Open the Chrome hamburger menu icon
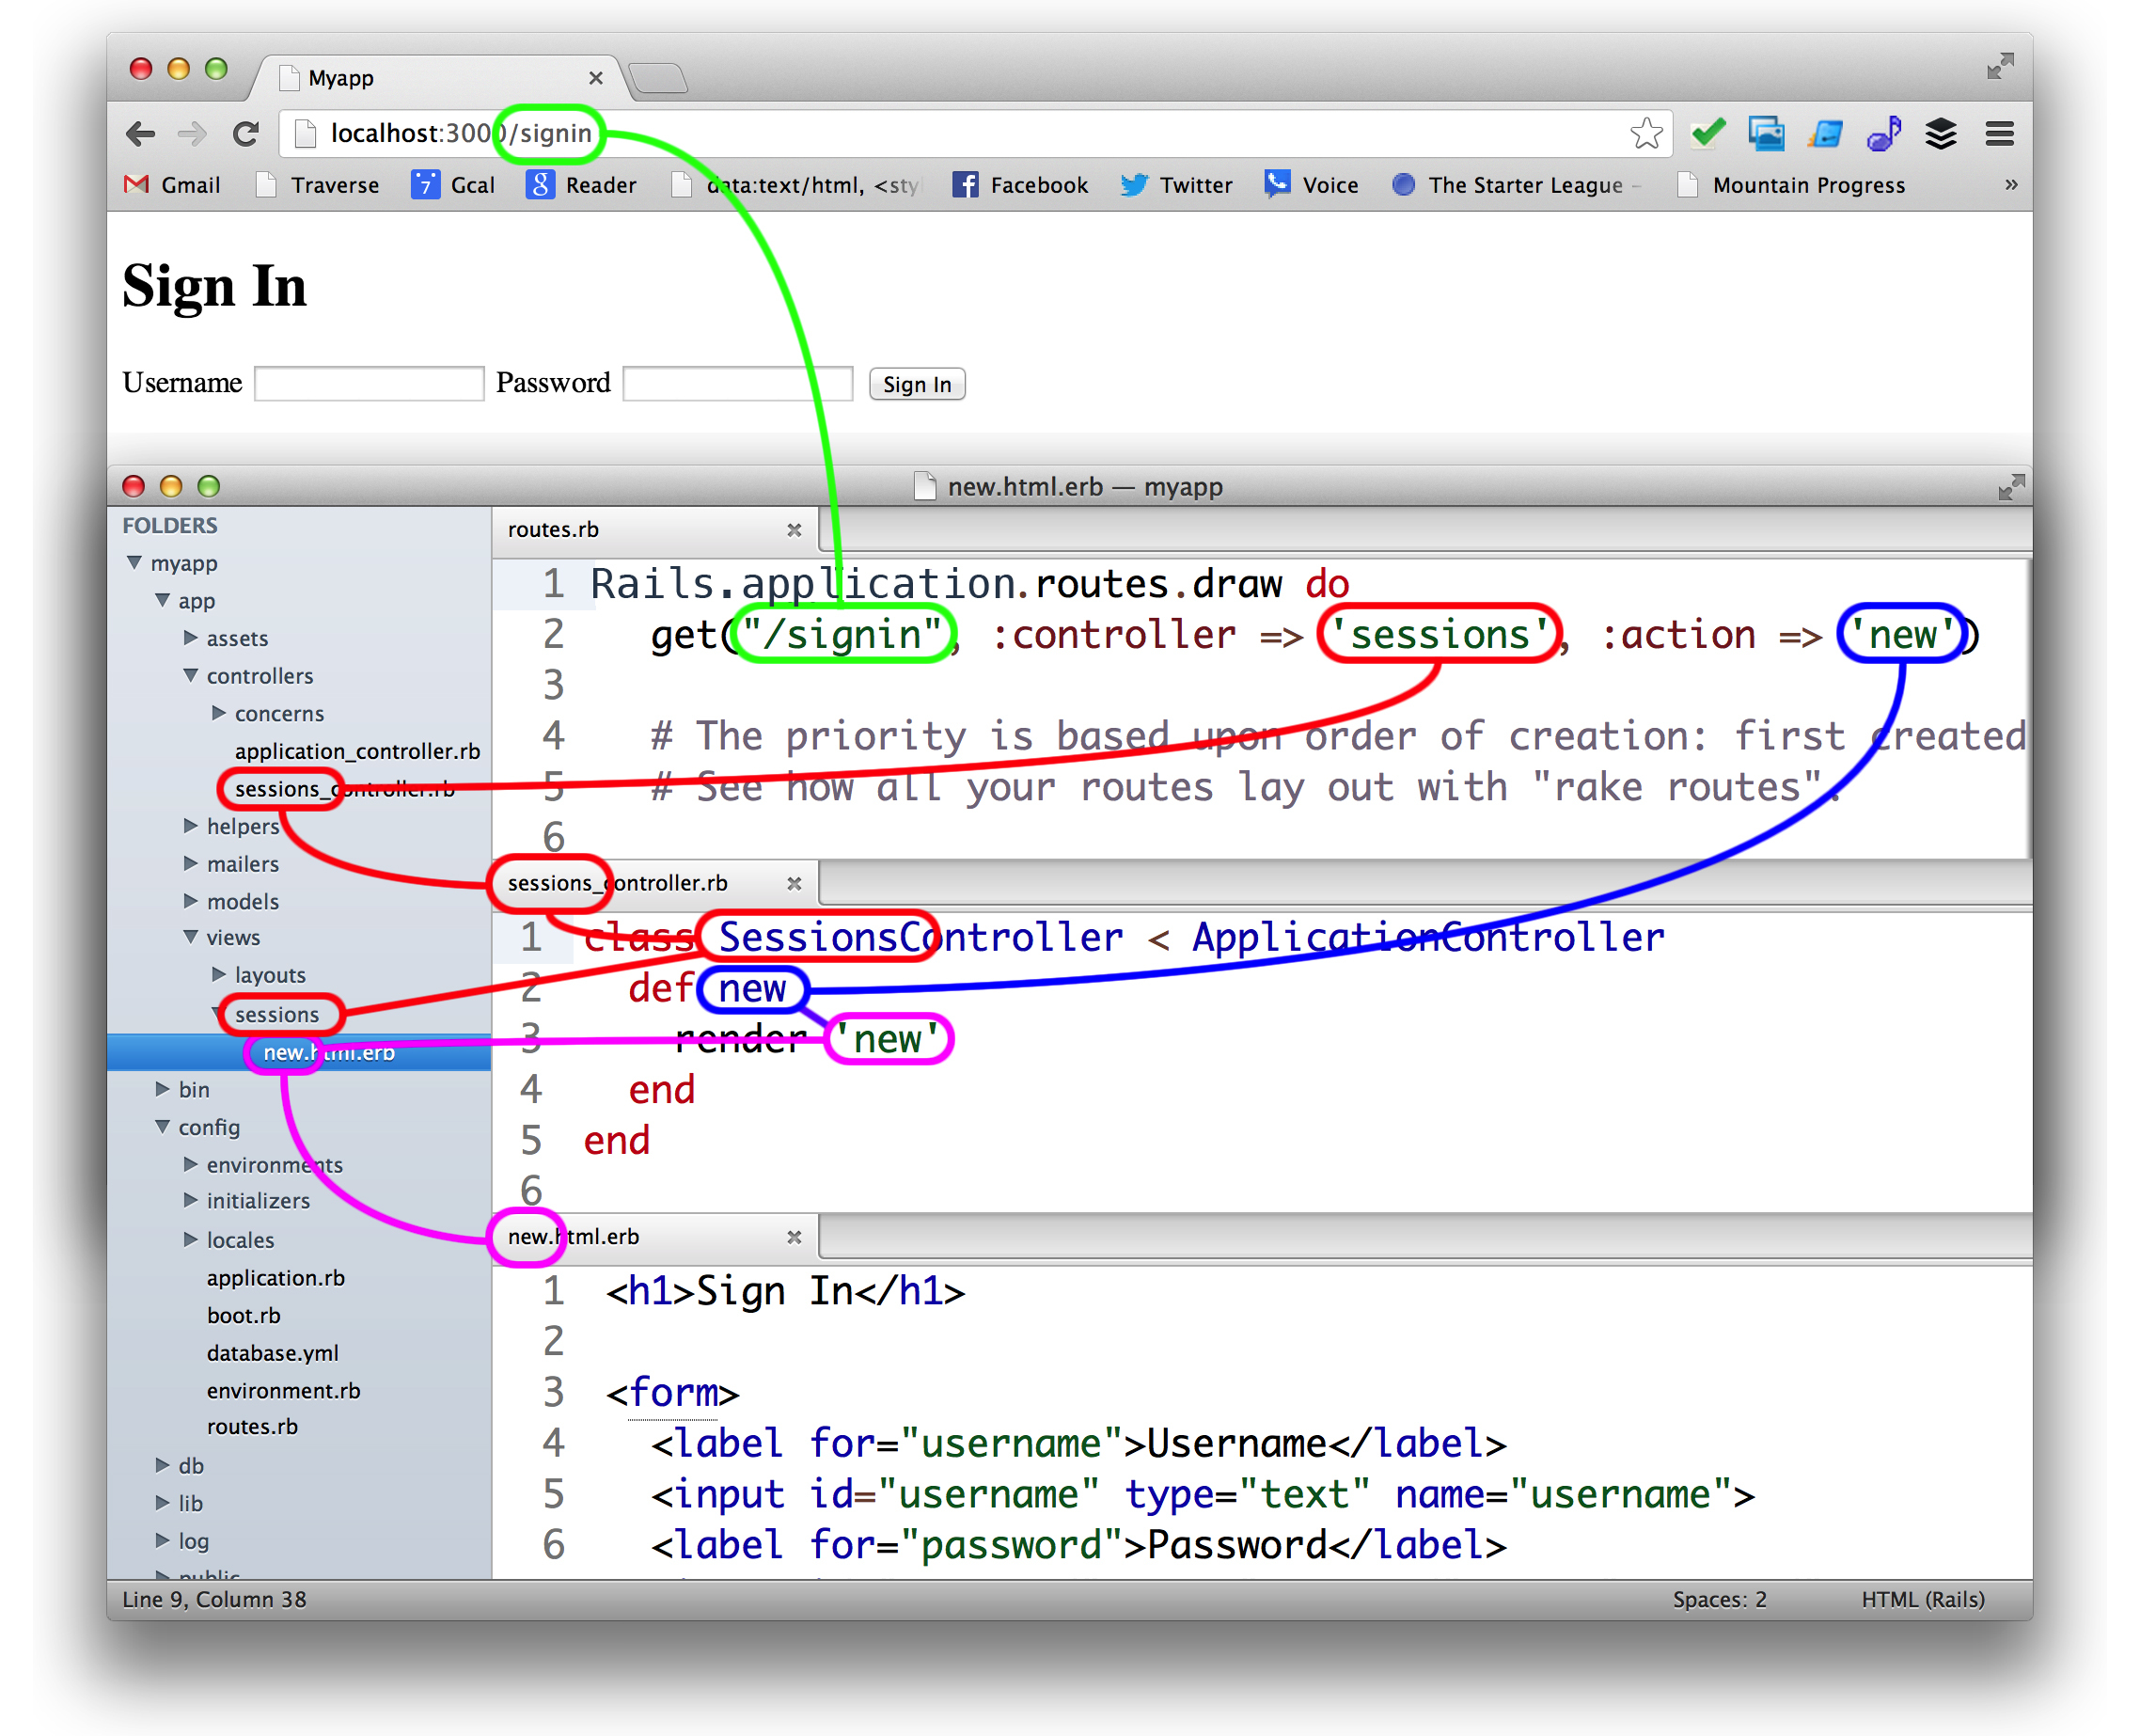2140x1736 pixels. 1999,133
